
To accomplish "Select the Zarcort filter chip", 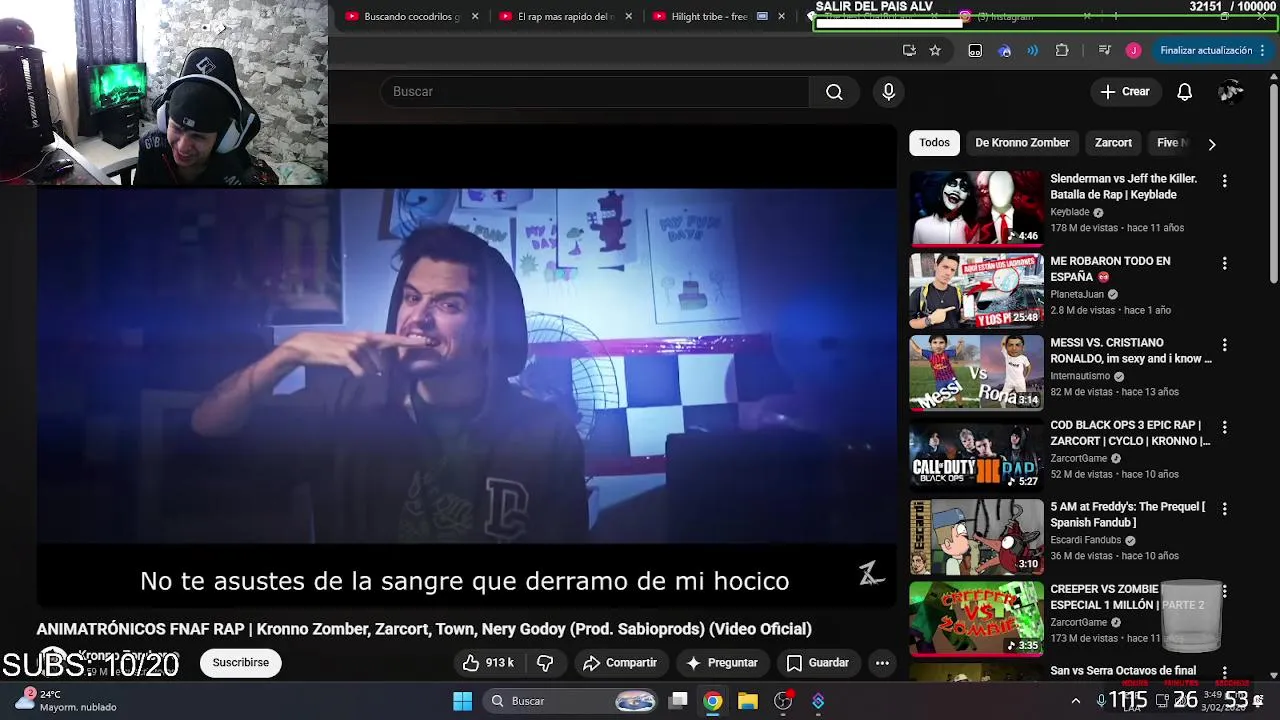I will click(x=1113, y=143).
